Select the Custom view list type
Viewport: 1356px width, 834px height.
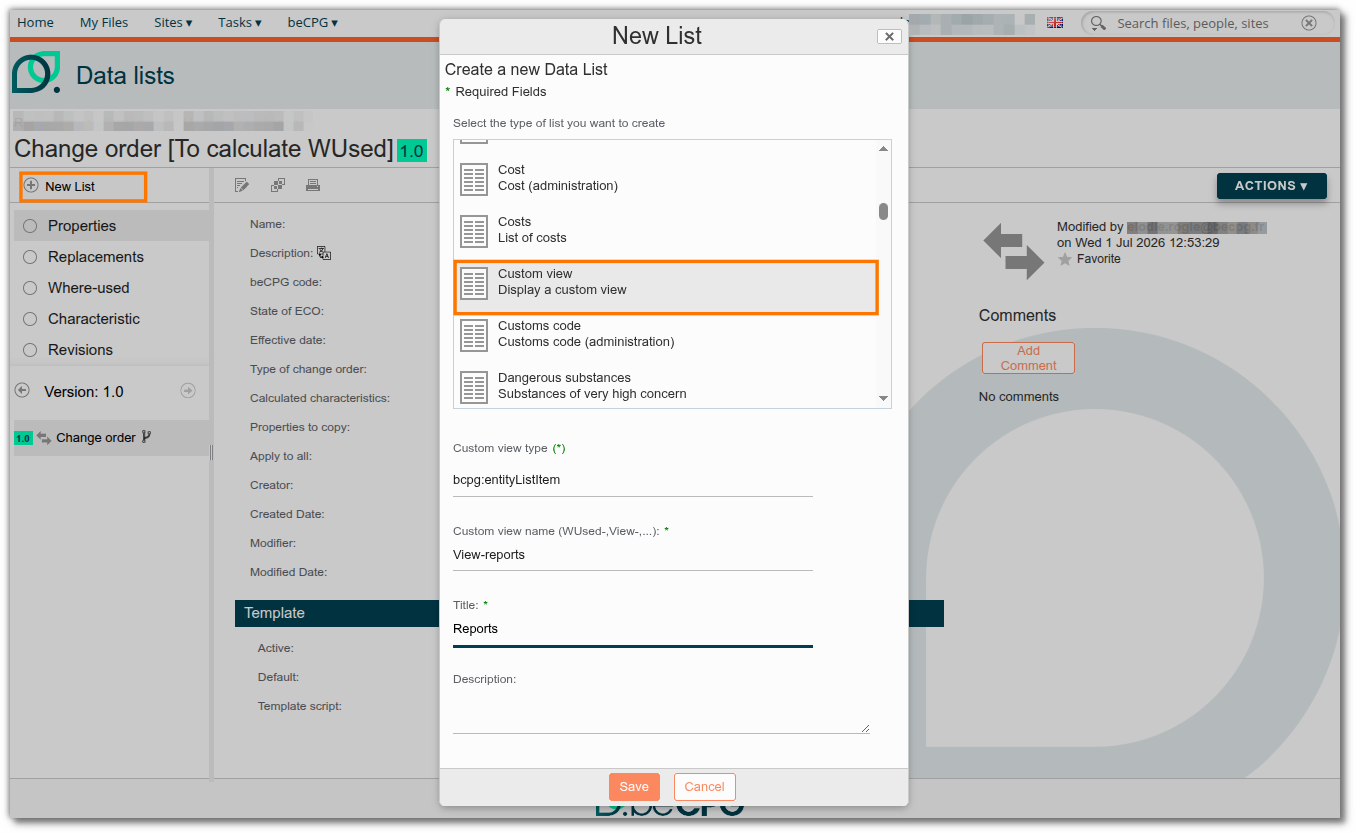pyautogui.click(x=667, y=287)
